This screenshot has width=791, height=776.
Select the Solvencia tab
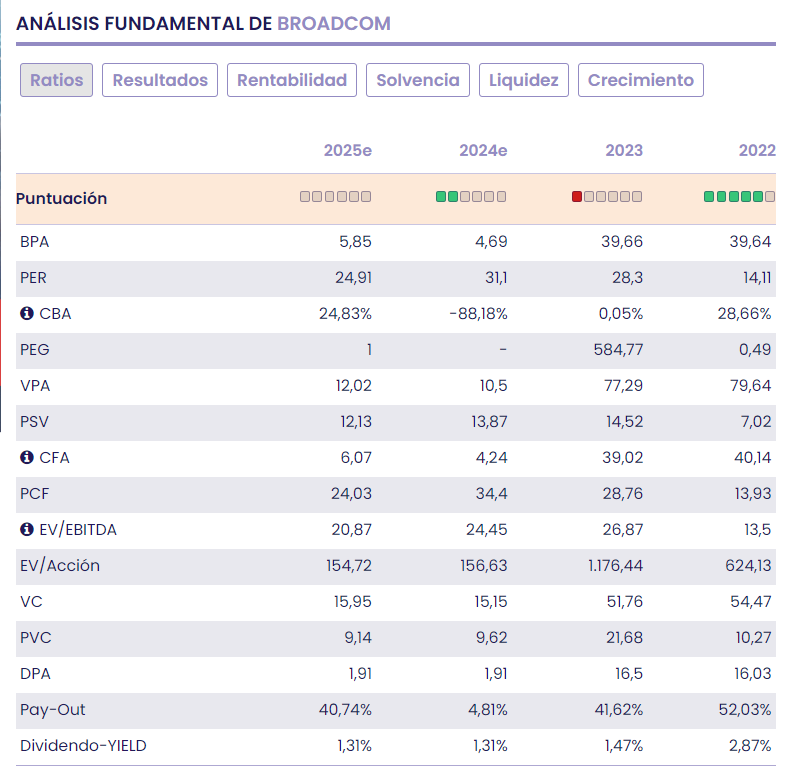point(418,80)
